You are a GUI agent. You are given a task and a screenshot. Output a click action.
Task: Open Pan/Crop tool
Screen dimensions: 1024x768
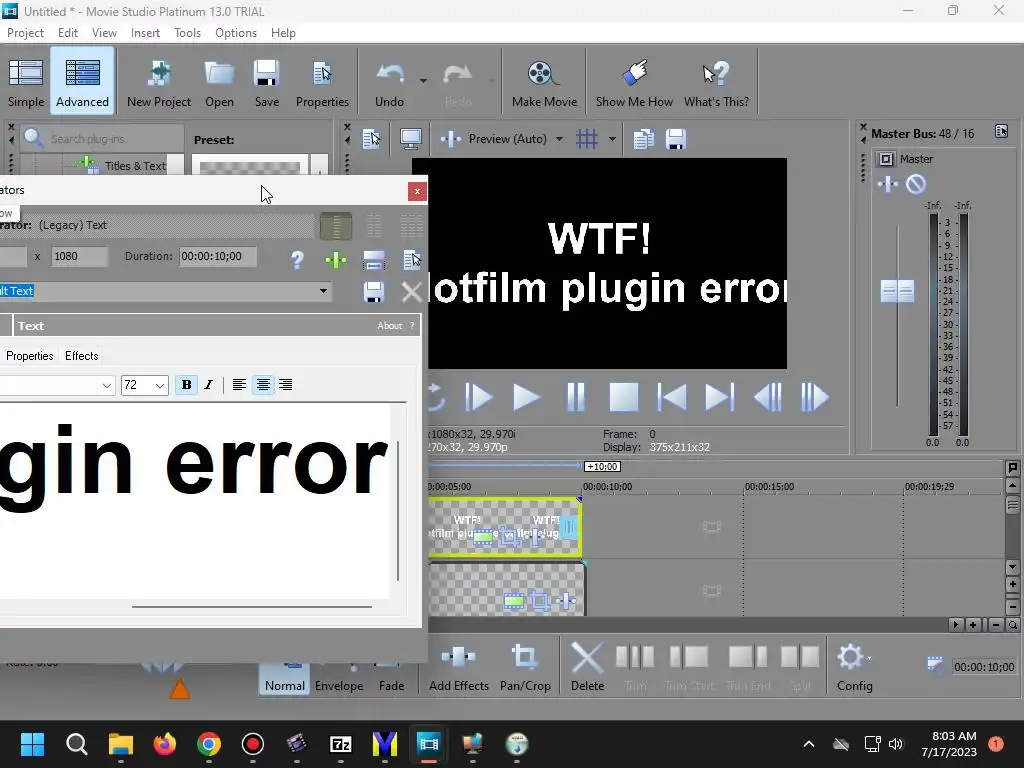(x=525, y=666)
